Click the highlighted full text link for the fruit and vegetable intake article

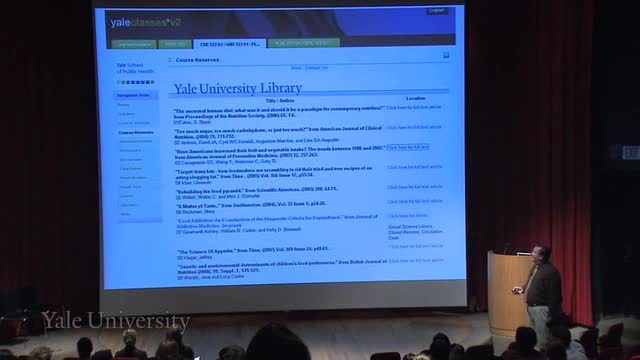(x=408, y=147)
